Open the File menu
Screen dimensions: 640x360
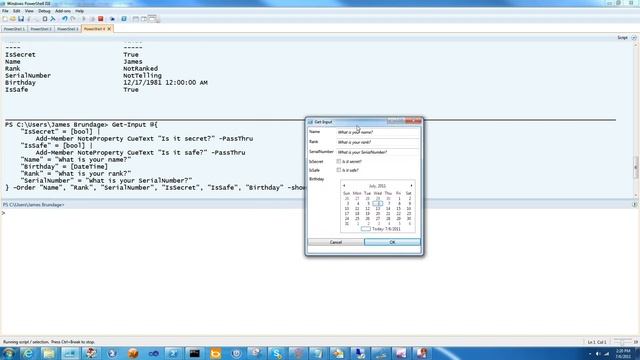tap(5, 11)
